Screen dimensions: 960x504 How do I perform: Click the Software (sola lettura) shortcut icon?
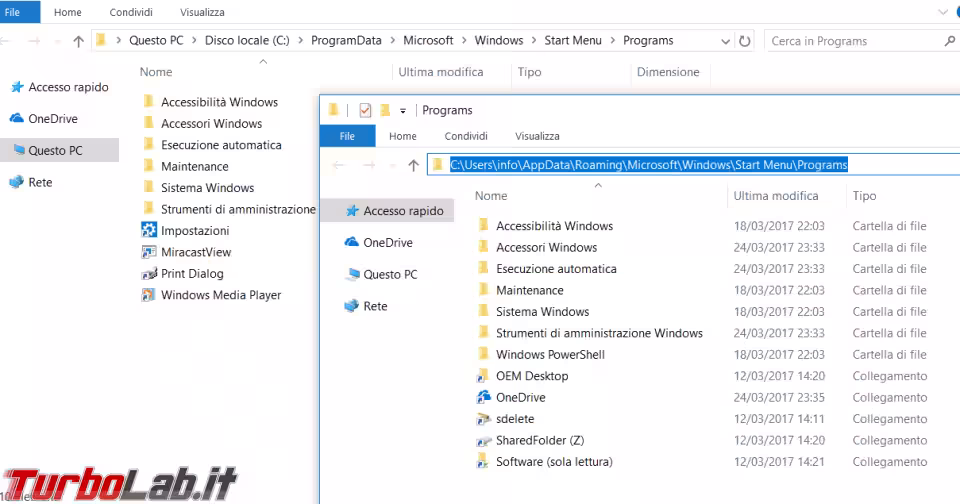[x=484, y=461]
